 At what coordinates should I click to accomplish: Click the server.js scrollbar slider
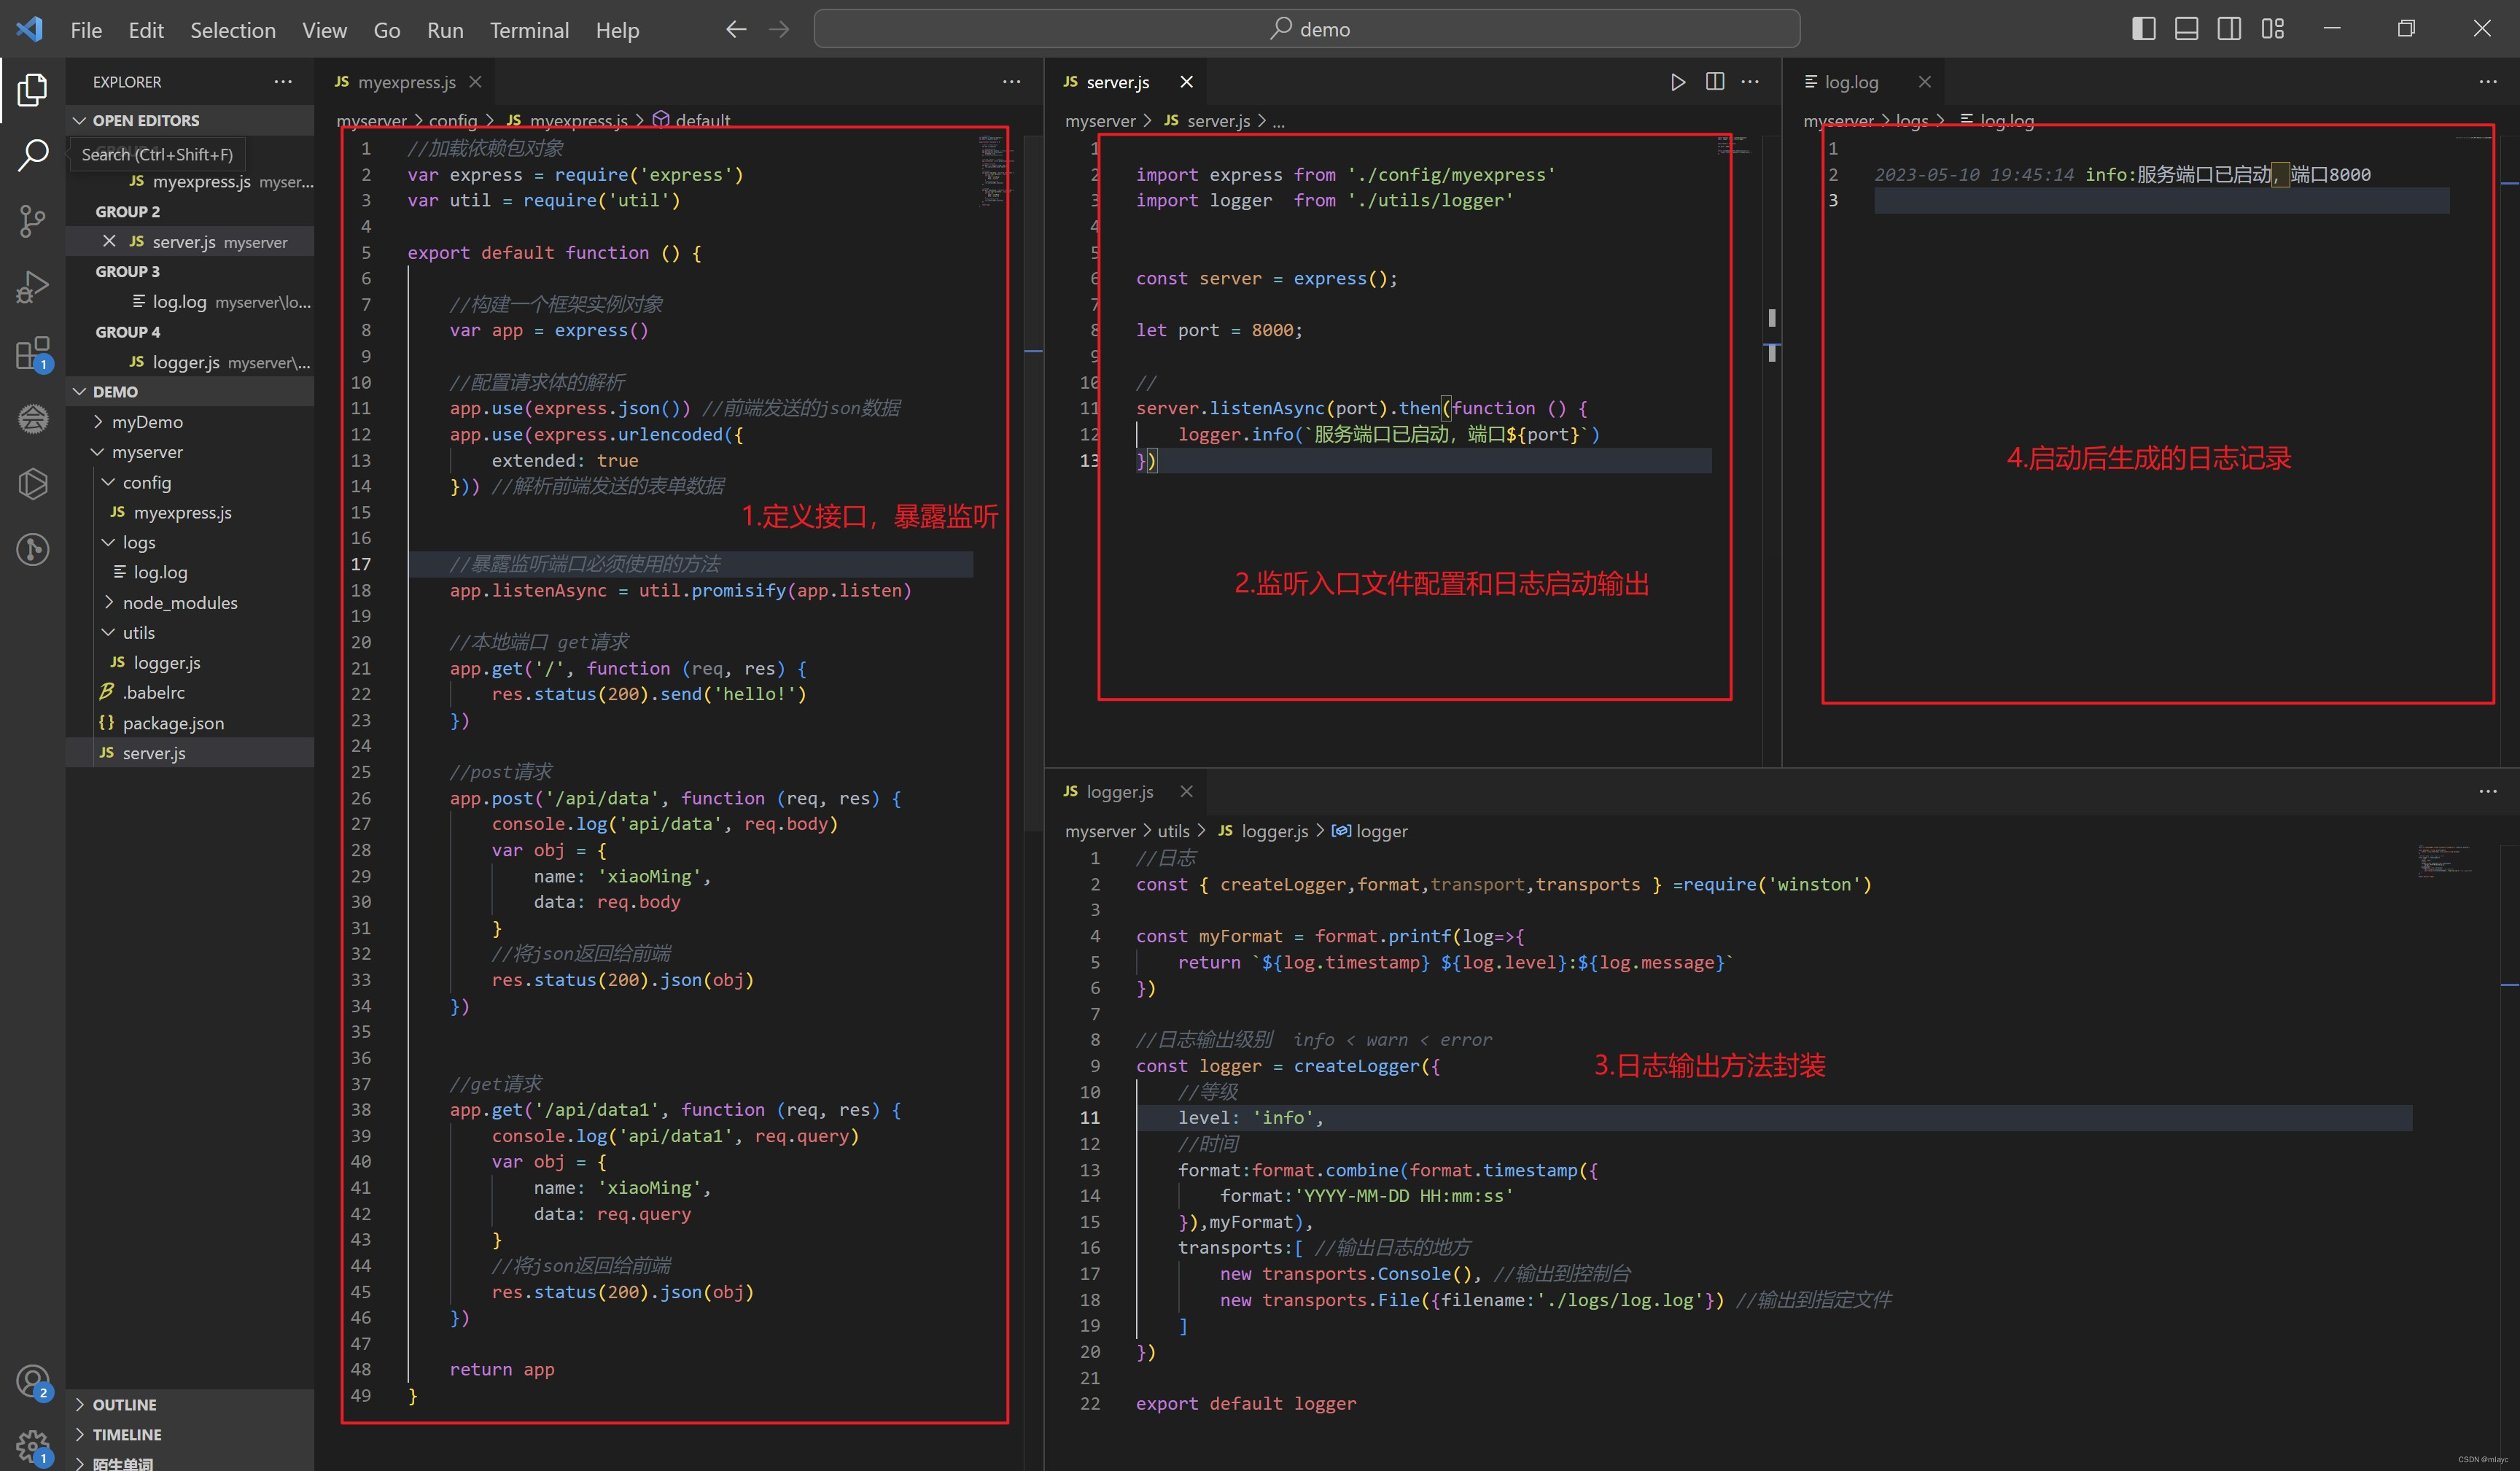point(1771,318)
